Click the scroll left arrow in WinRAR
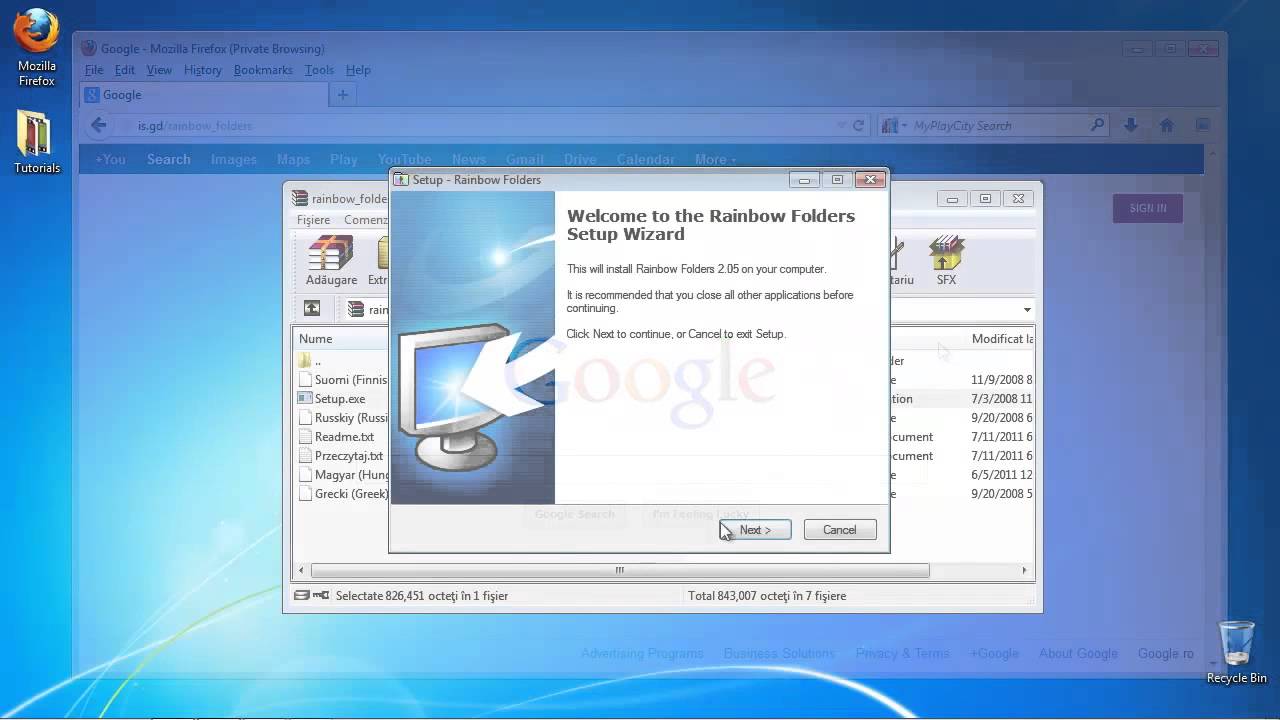This screenshot has width=1280, height=720. pos(301,570)
